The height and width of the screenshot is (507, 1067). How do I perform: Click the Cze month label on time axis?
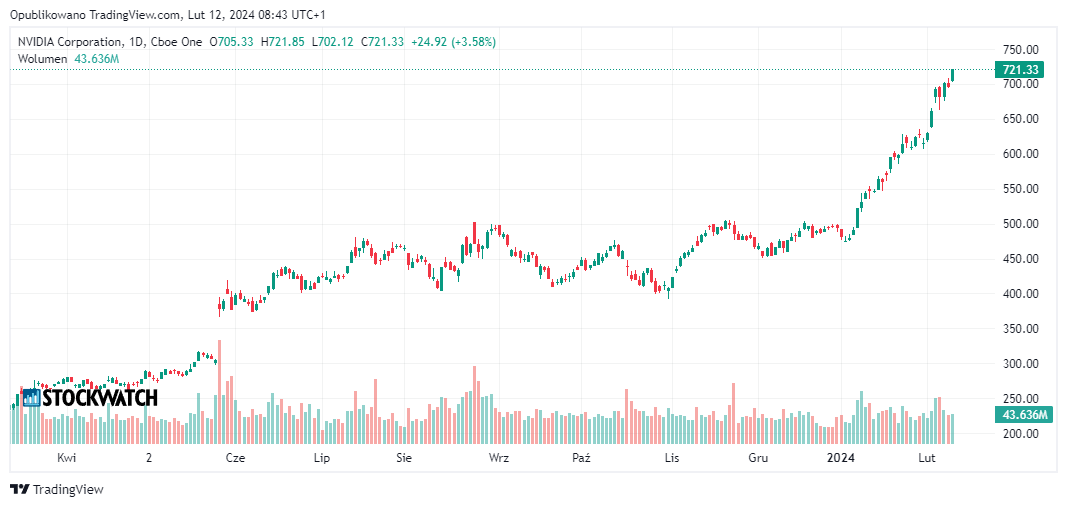[x=235, y=458]
